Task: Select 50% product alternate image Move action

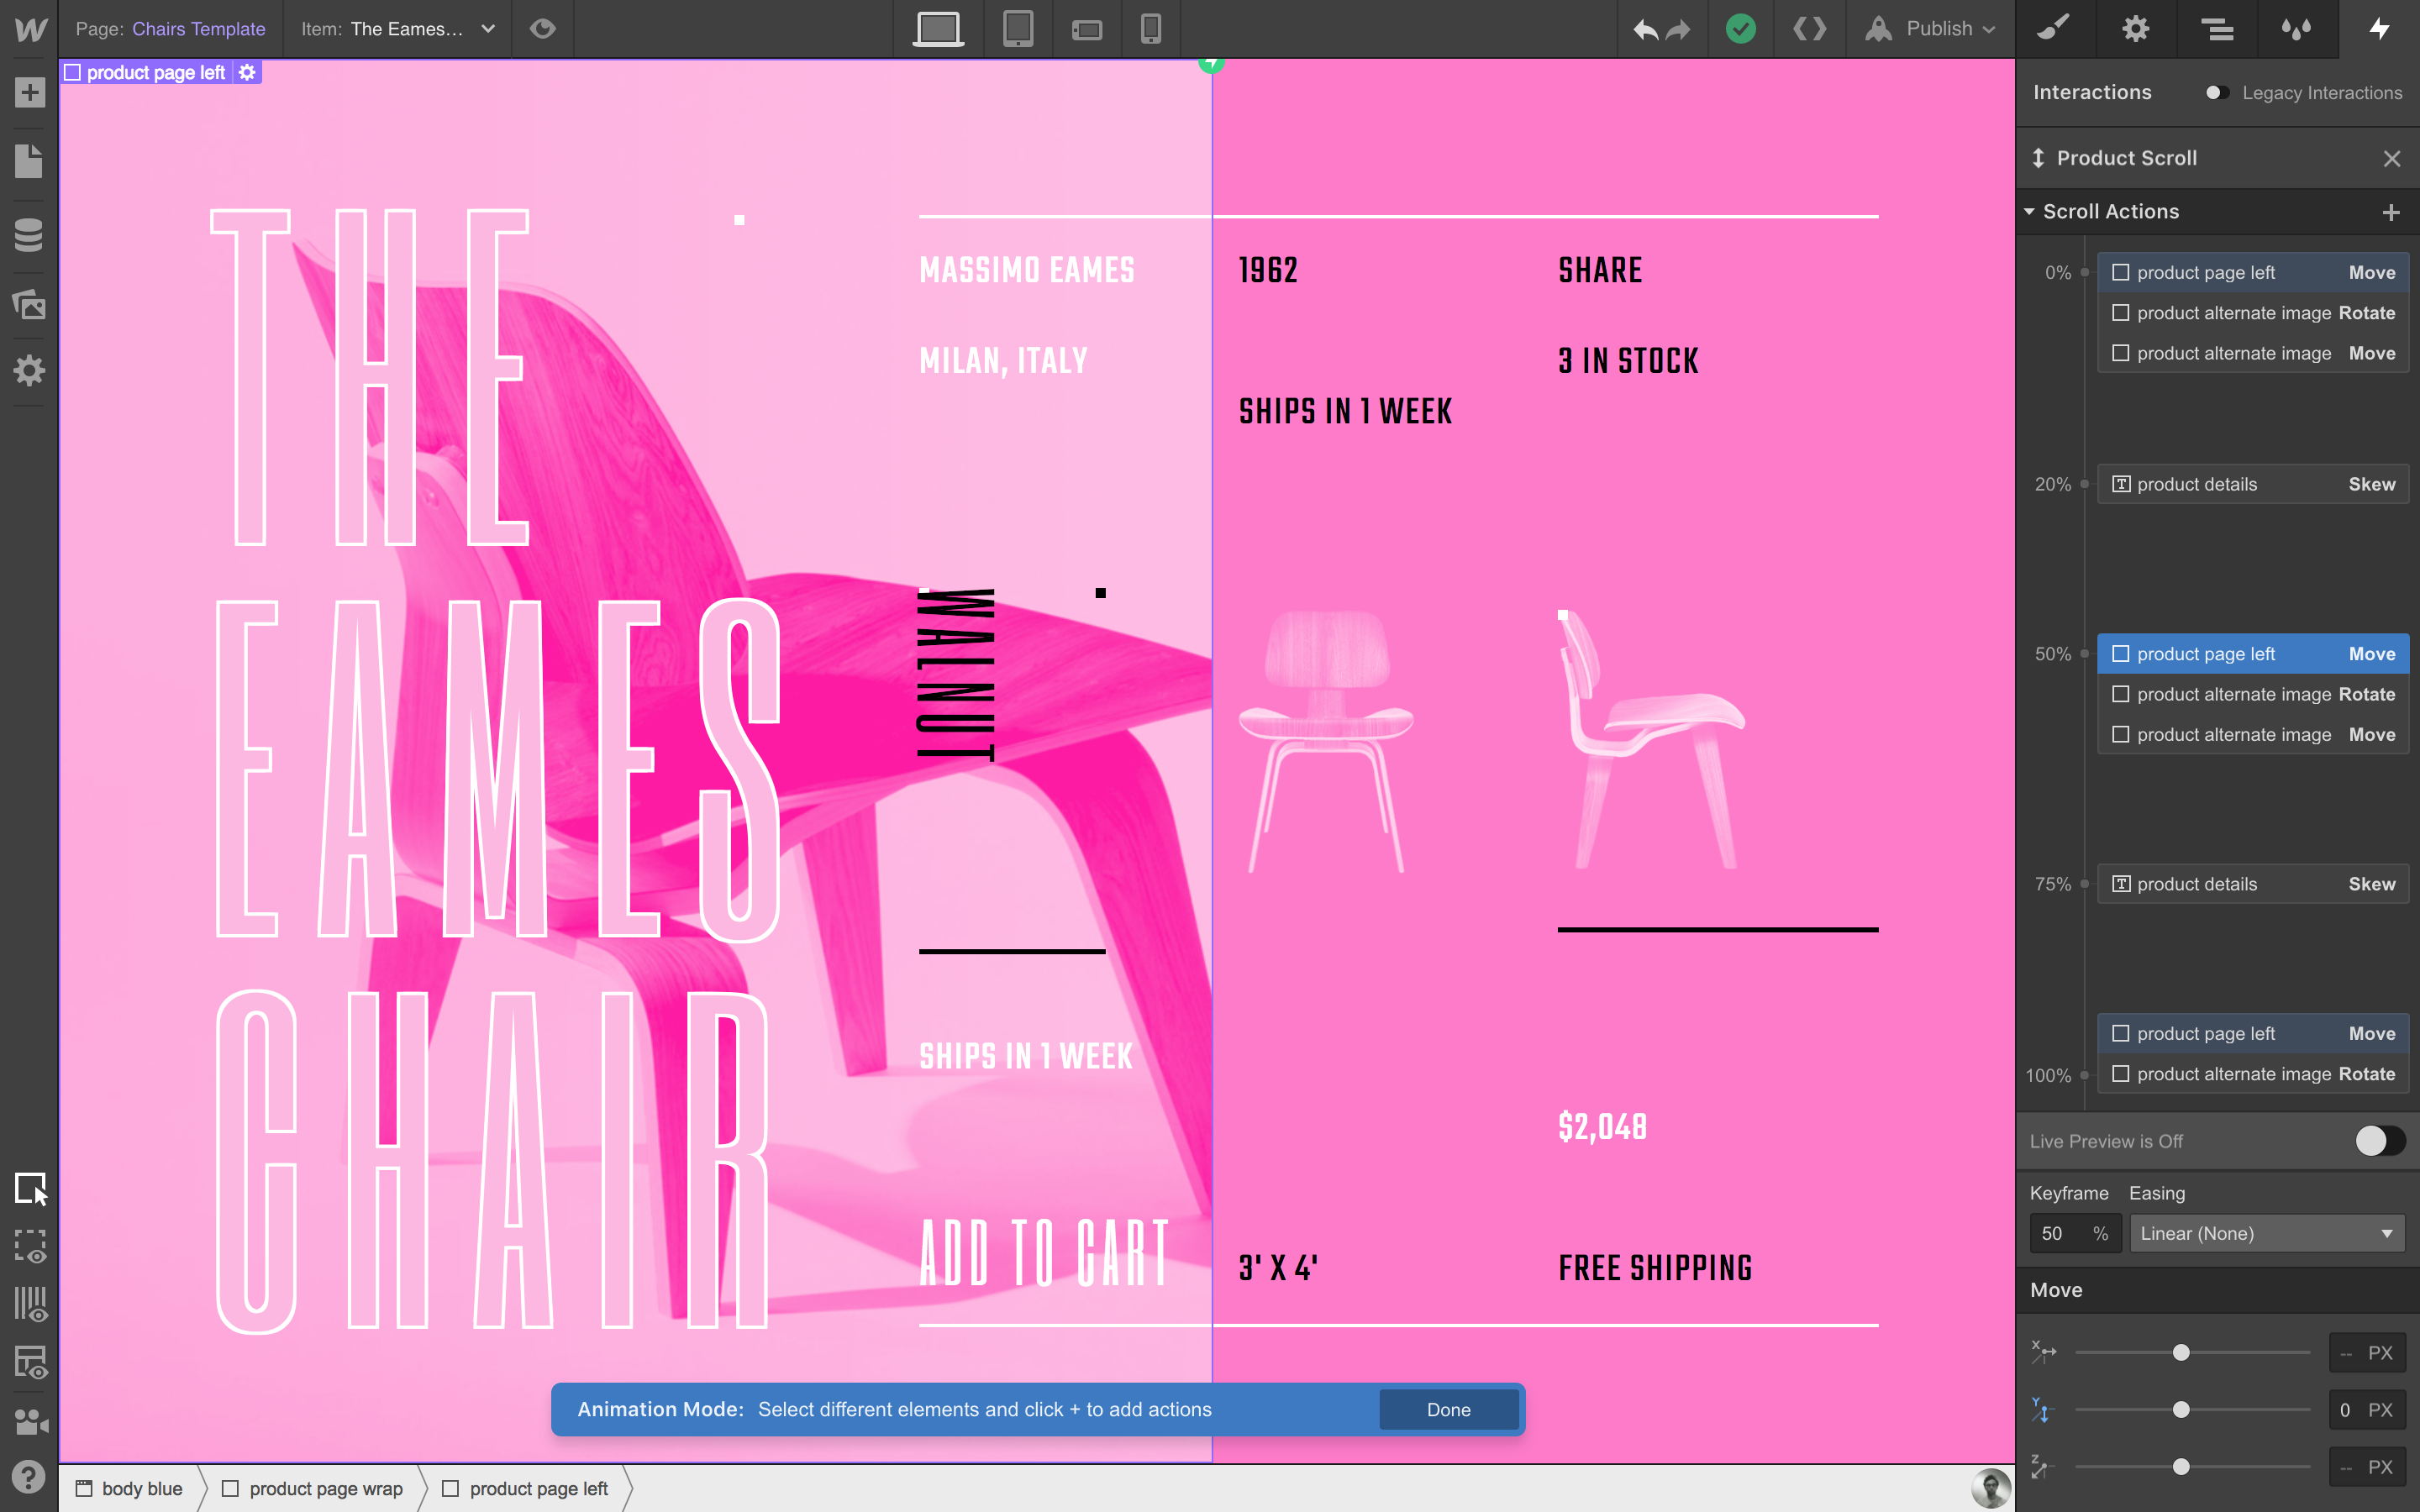Action: tap(2253, 734)
